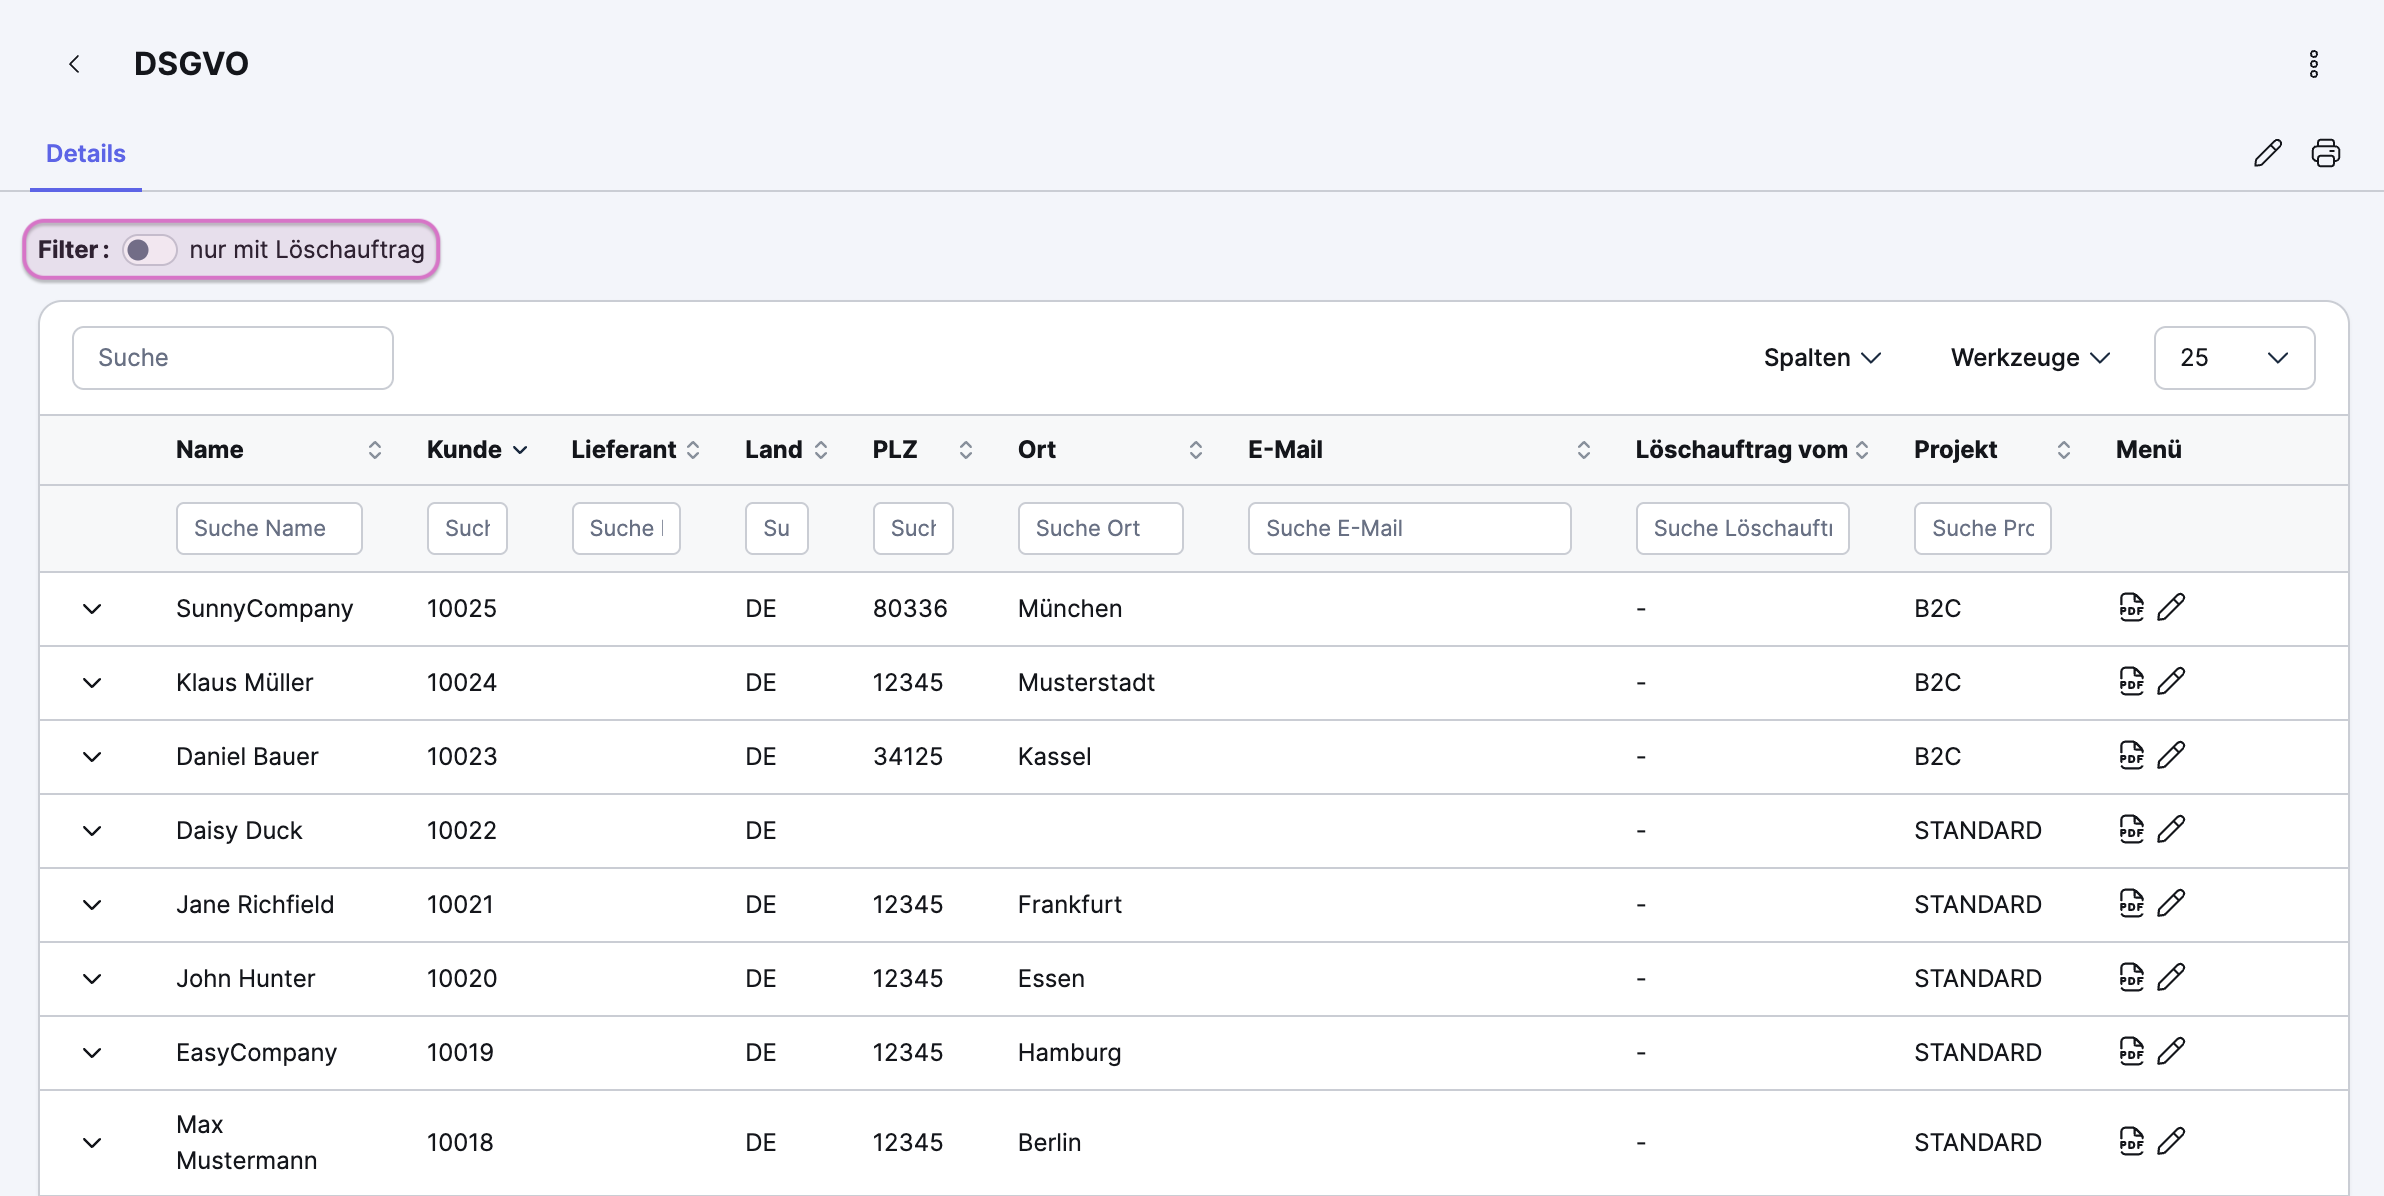
Task: Toggle the 'nur mit Löschauftrag' filter
Action: pos(149,249)
